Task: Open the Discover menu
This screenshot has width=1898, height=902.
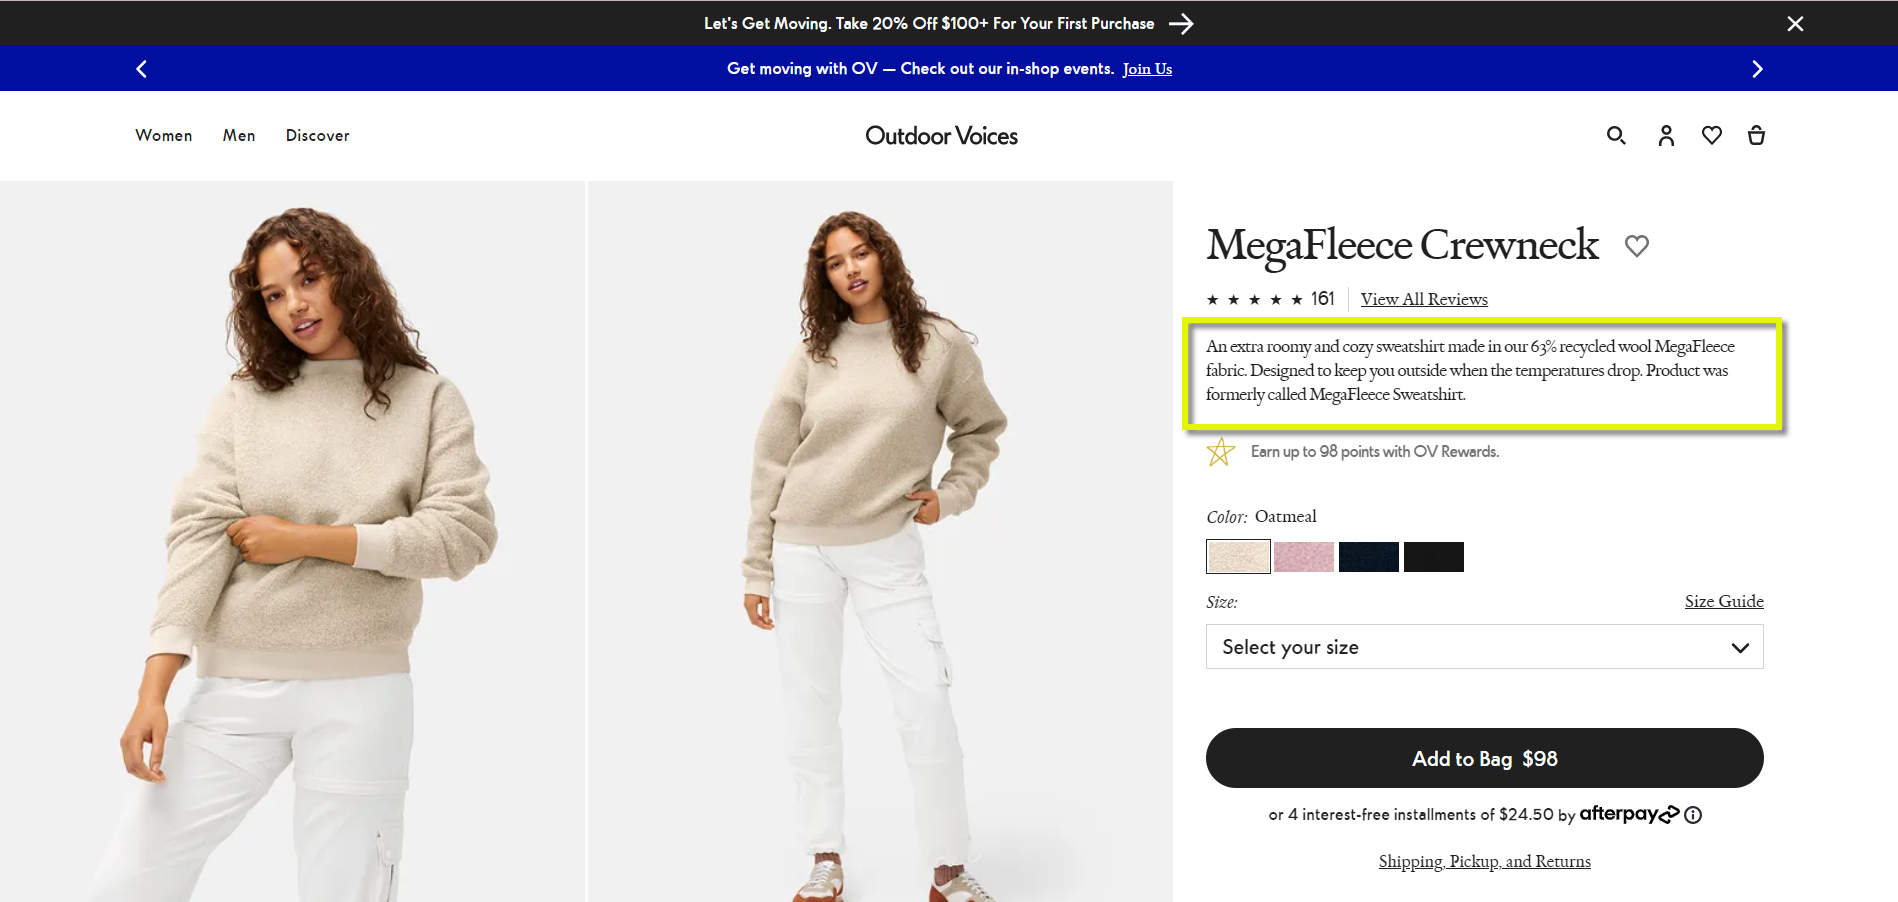Action: point(318,135)
